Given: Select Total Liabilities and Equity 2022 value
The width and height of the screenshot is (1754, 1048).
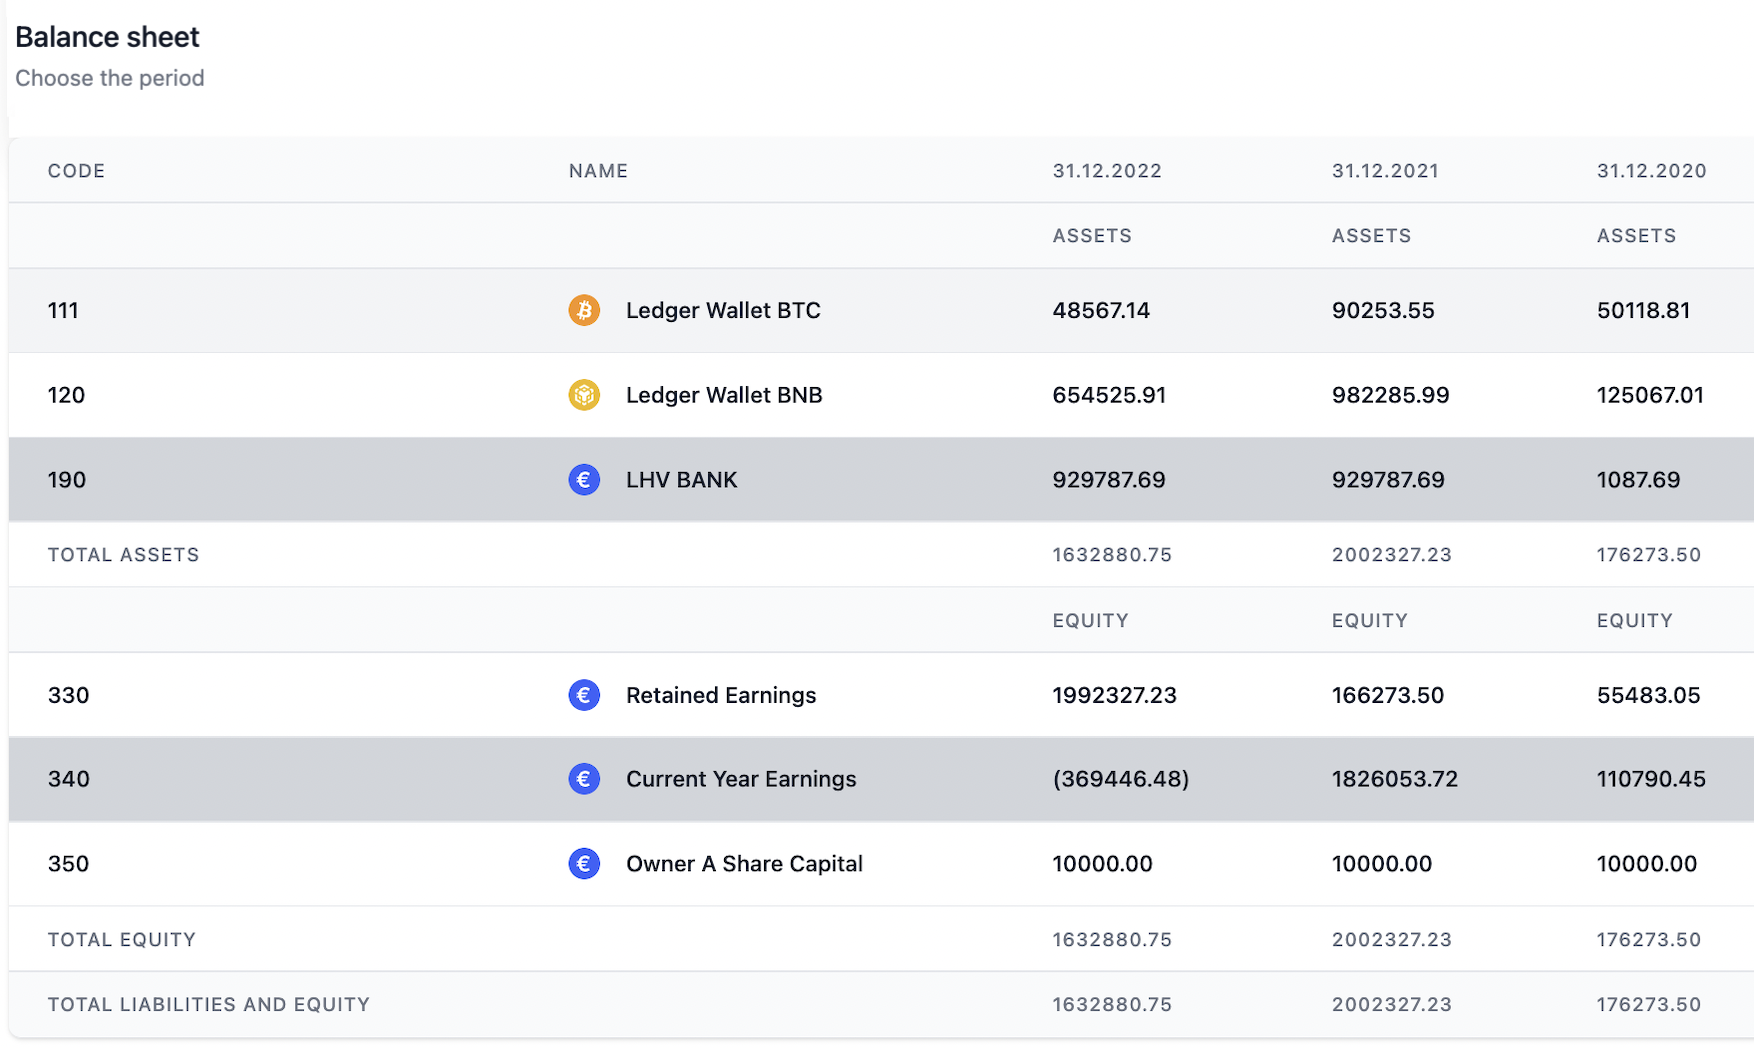Looking at the screenshot, I should [x=1112, y=1005].
